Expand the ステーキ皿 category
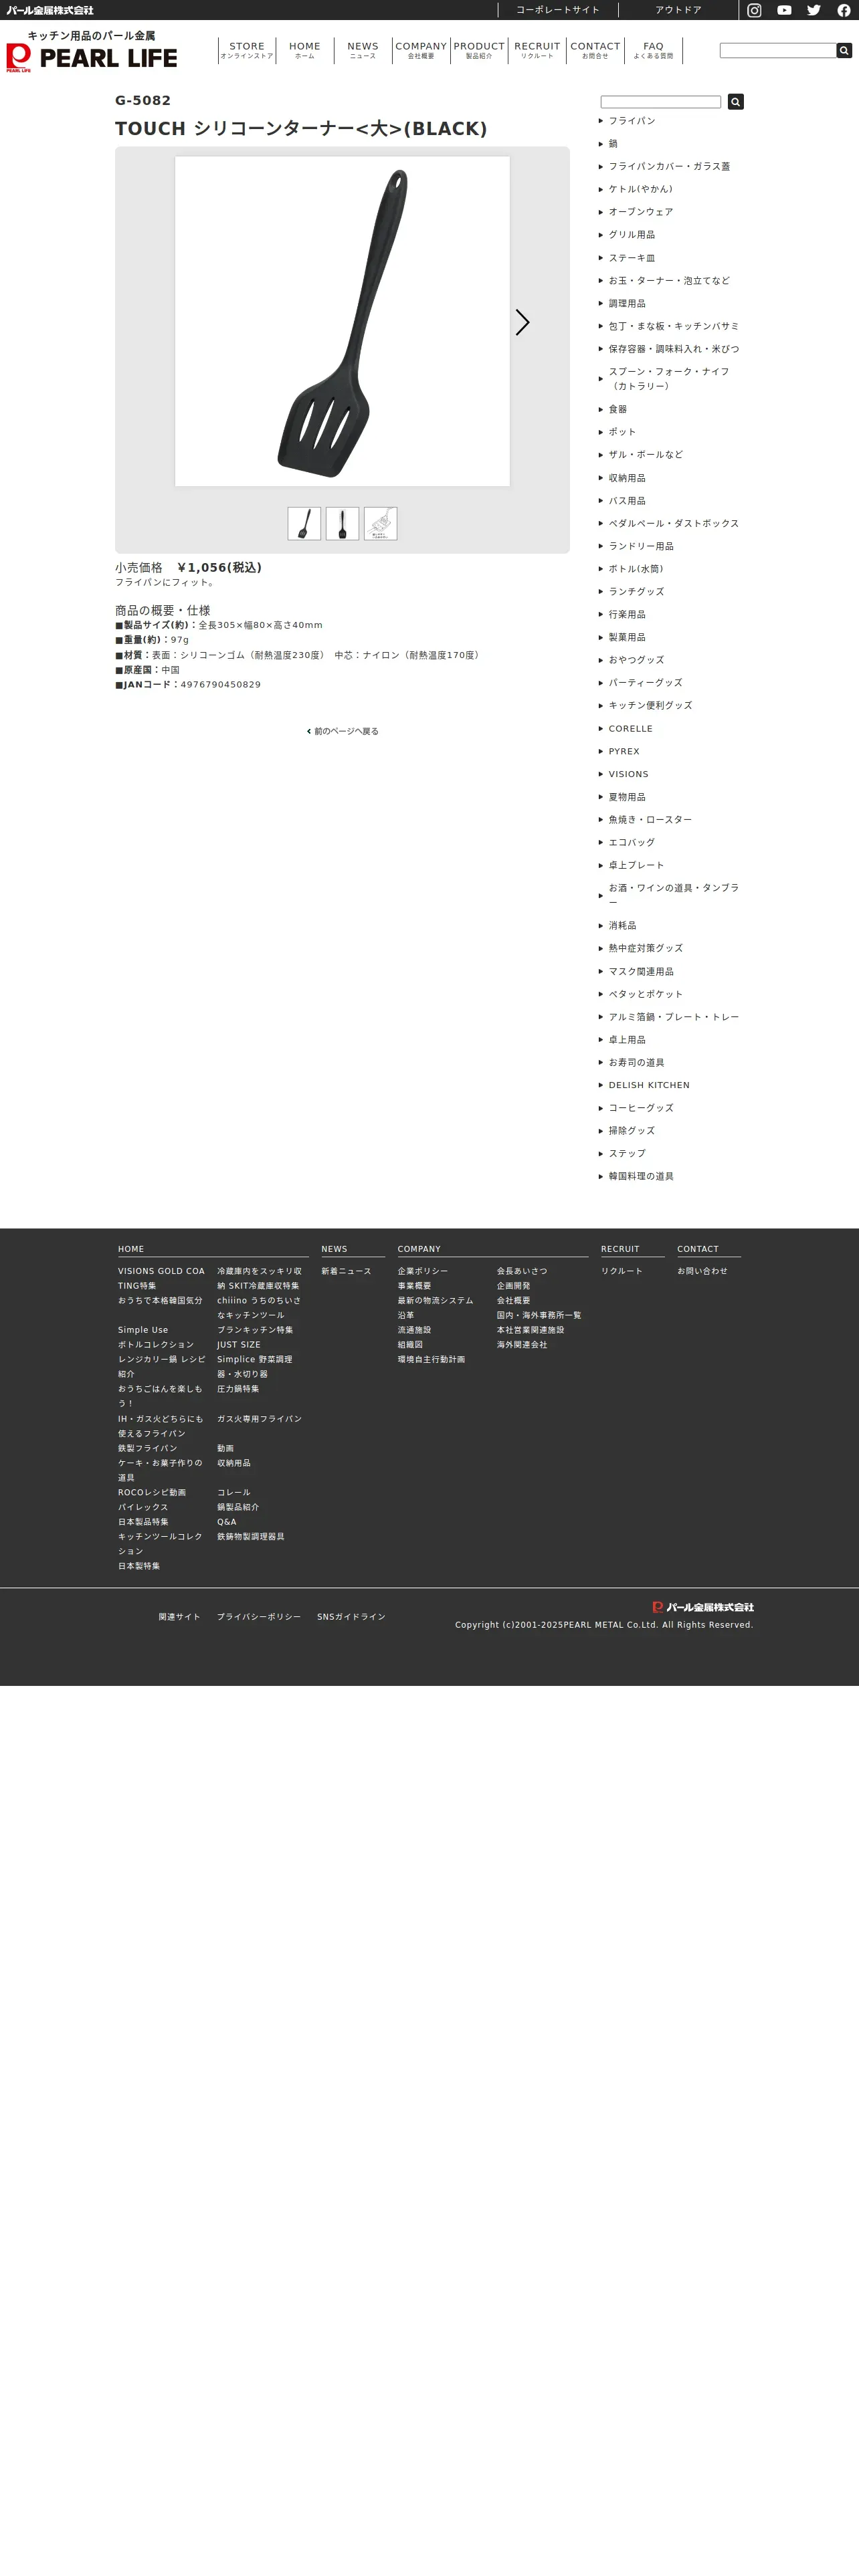The height and width of the screenshot is (2576, 859). coord(632,258)
